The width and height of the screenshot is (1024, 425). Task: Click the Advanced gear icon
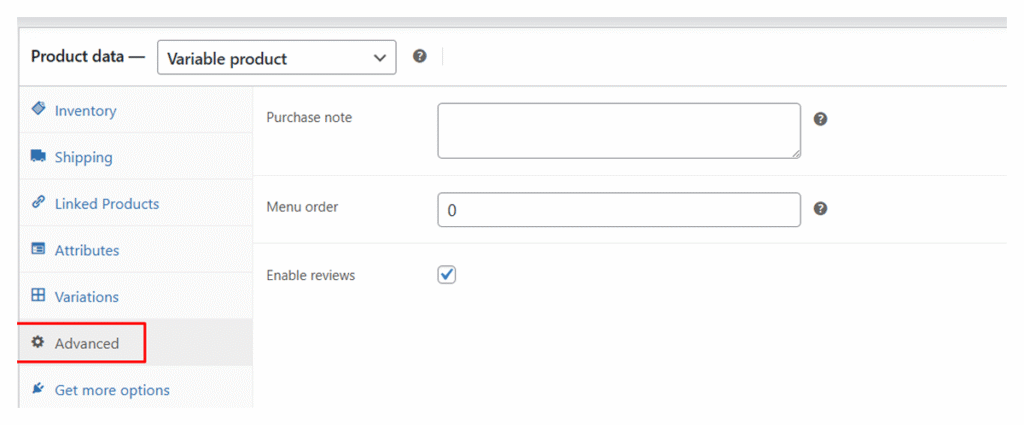[38, 342]
